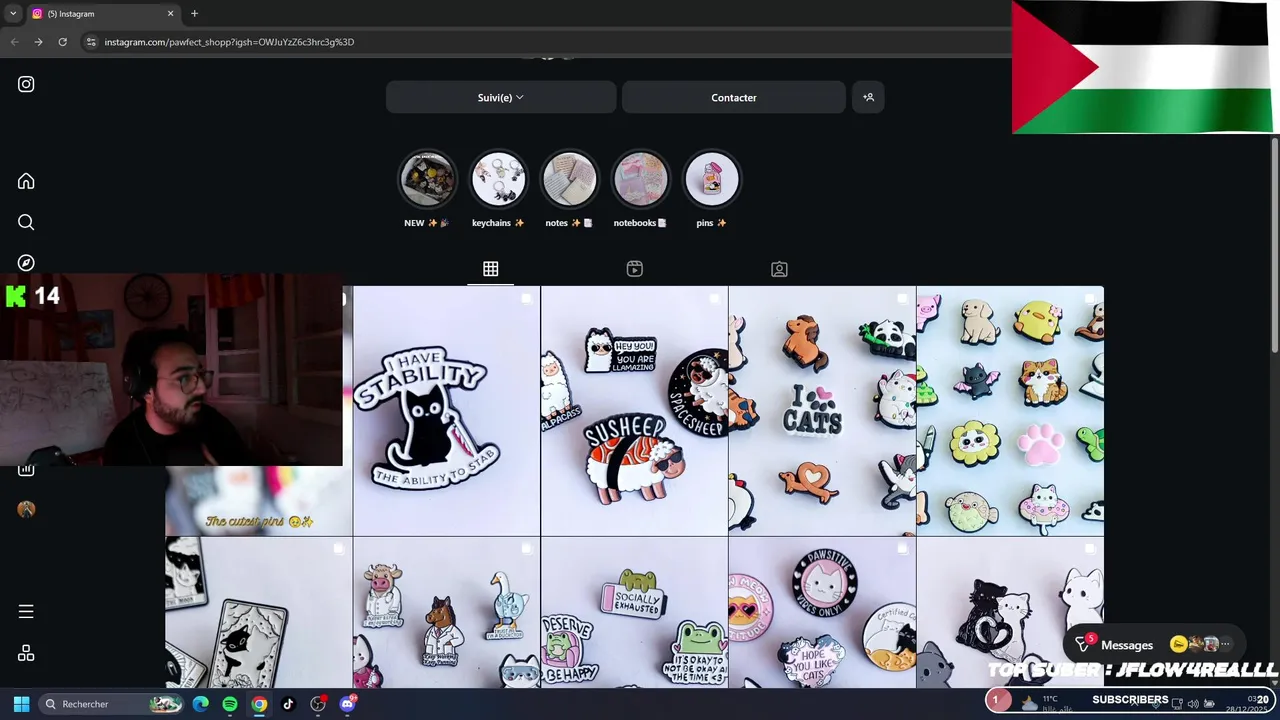The height and width of the screenshot is (720, 1280).
Task: Click the similar accounts suggestion icon button
Action: coord(868,97)
